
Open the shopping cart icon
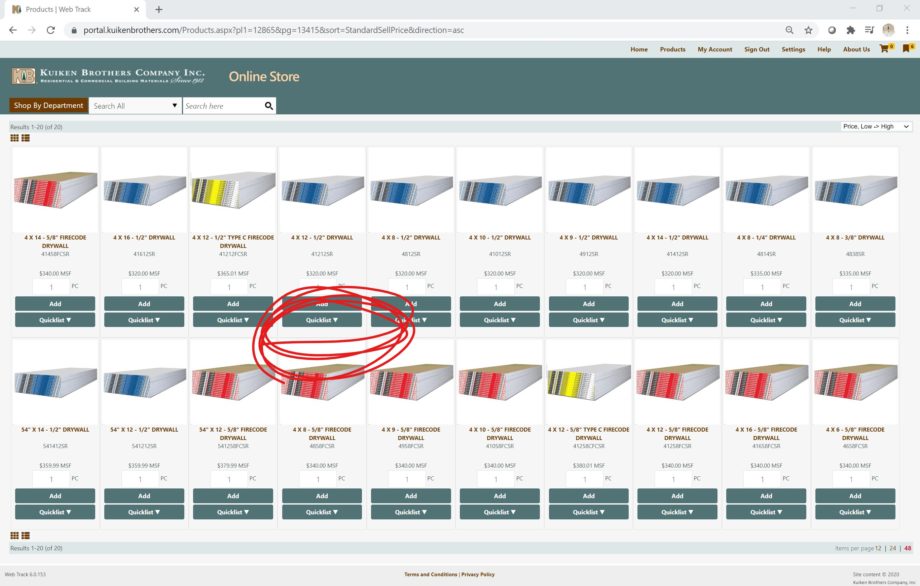[886, 49]
